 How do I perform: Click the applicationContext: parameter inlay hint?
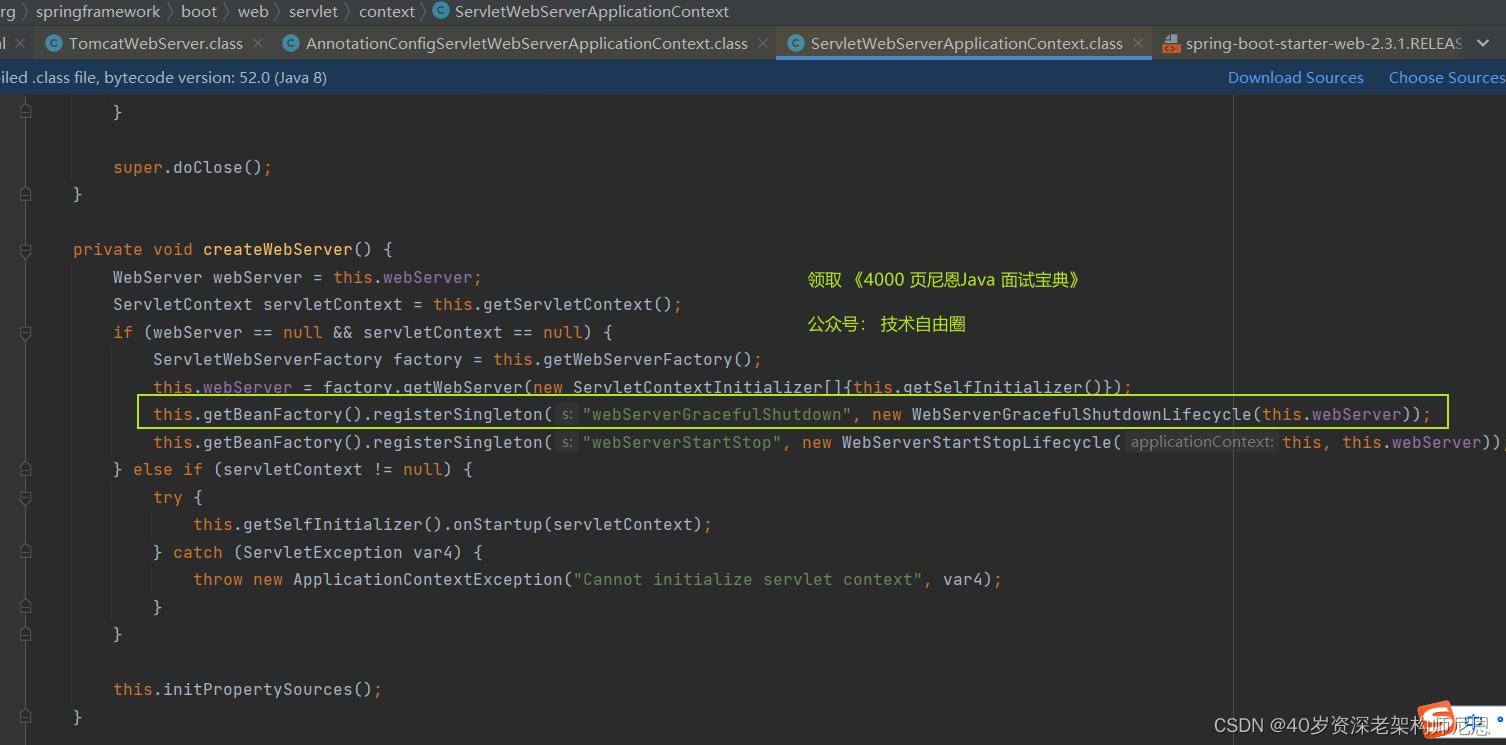coord(1201,442)
